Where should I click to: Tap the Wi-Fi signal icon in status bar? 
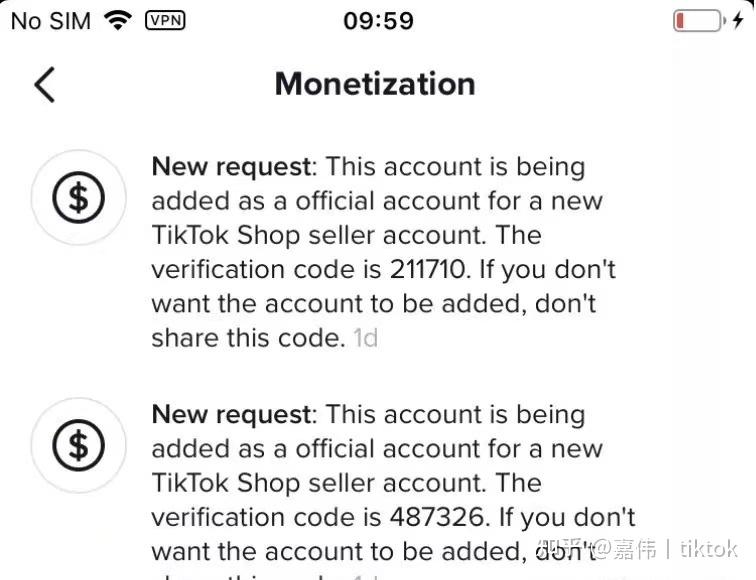coord(118,21)
